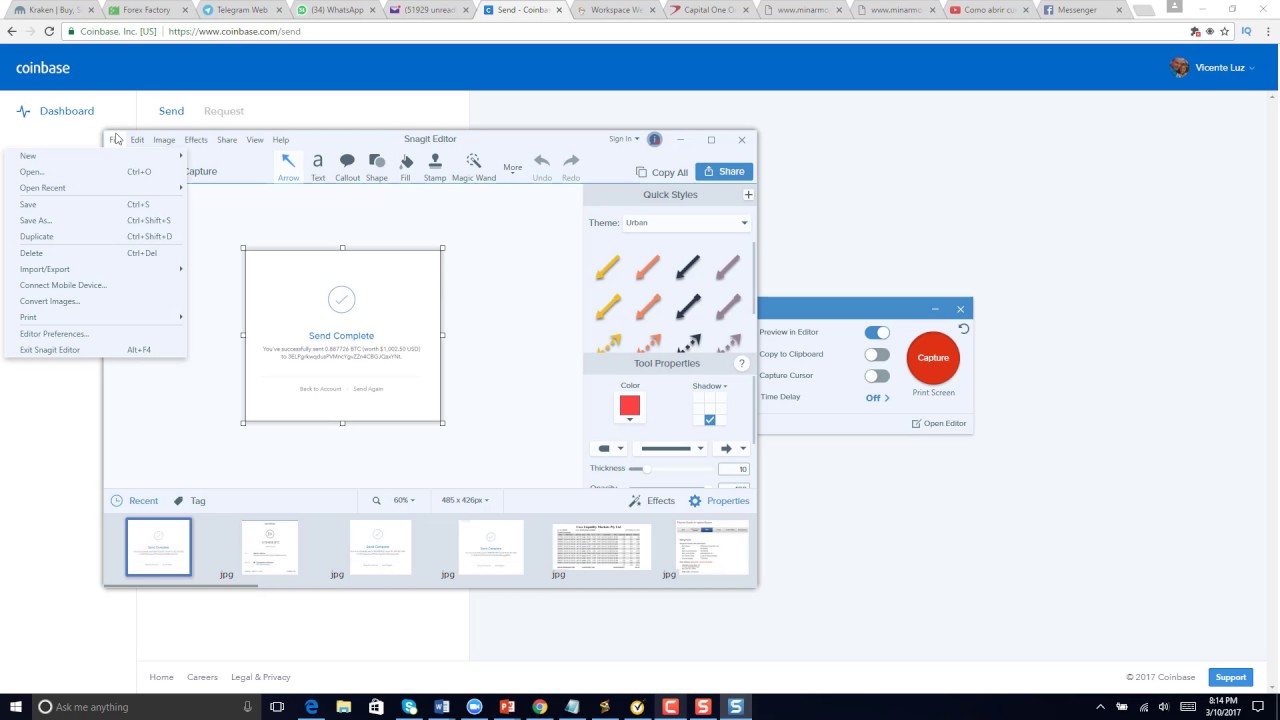
Task: Expand the More tools dropdown
Action: [513, 168]
